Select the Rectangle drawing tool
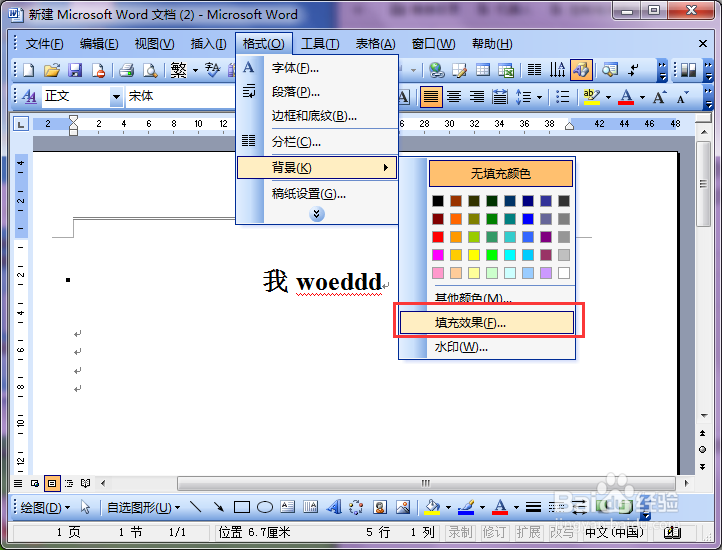Image resolution: width=722 pixels, height=550 pixels. (242, 507)
